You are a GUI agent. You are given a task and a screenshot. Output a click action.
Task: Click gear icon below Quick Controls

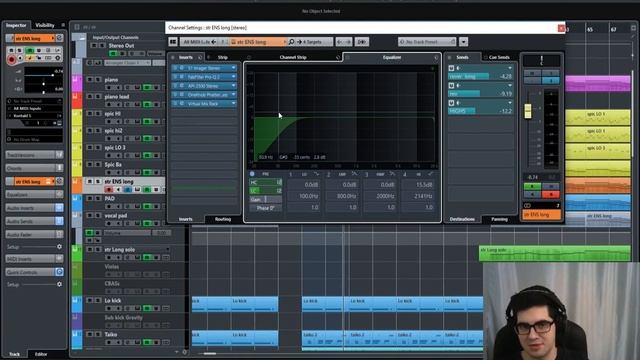tap(59, 284)
